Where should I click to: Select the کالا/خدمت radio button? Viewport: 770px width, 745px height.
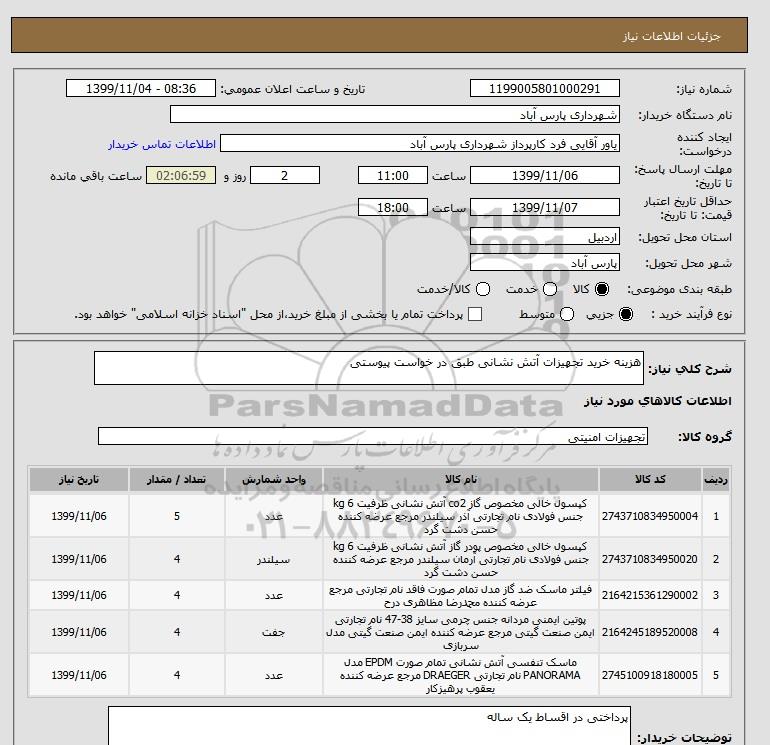point(483,289)
